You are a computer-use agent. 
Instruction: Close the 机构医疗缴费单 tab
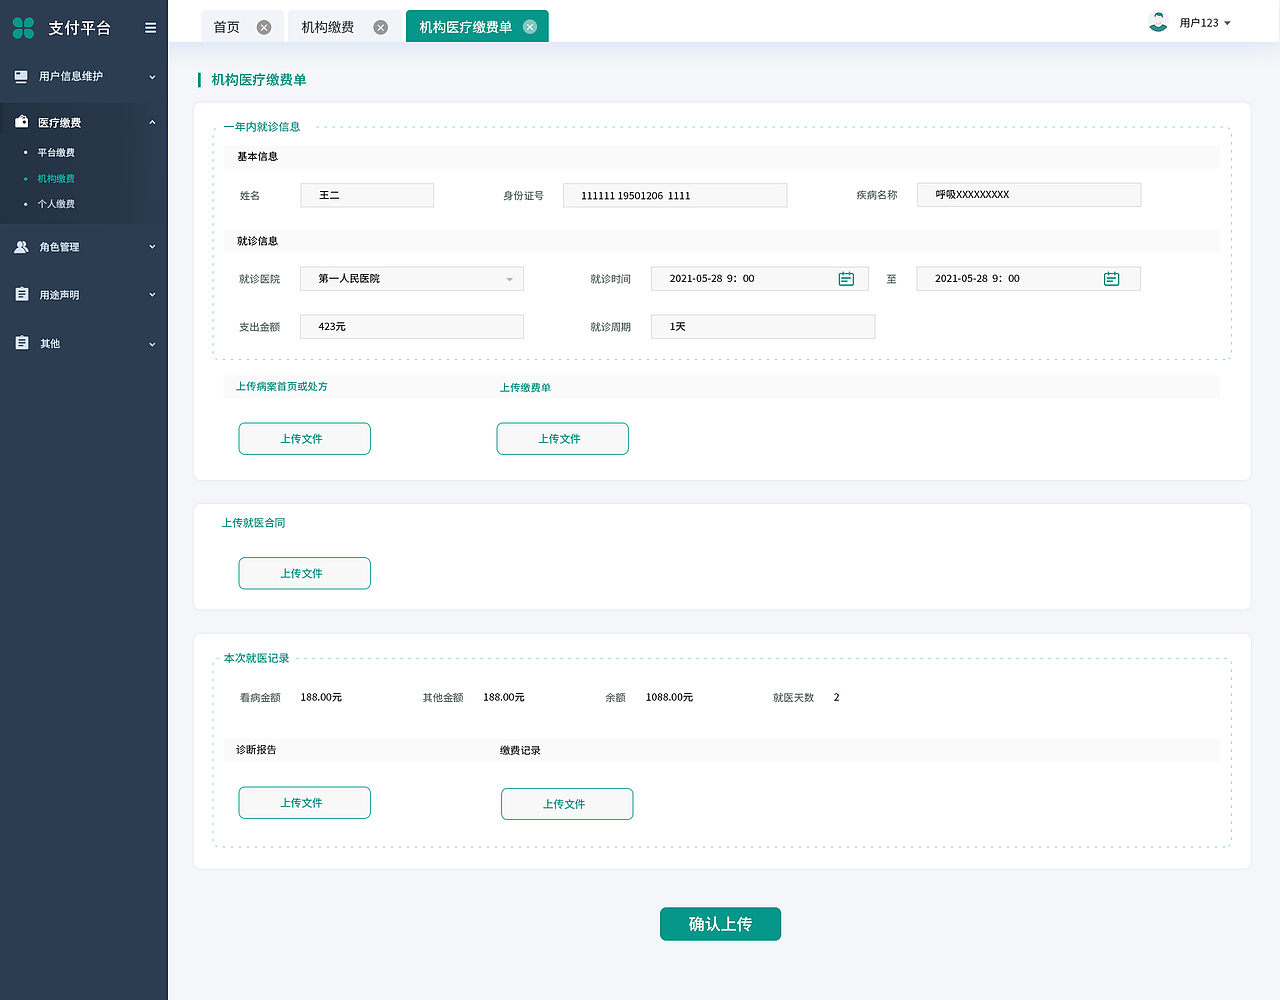pos(530,27)
